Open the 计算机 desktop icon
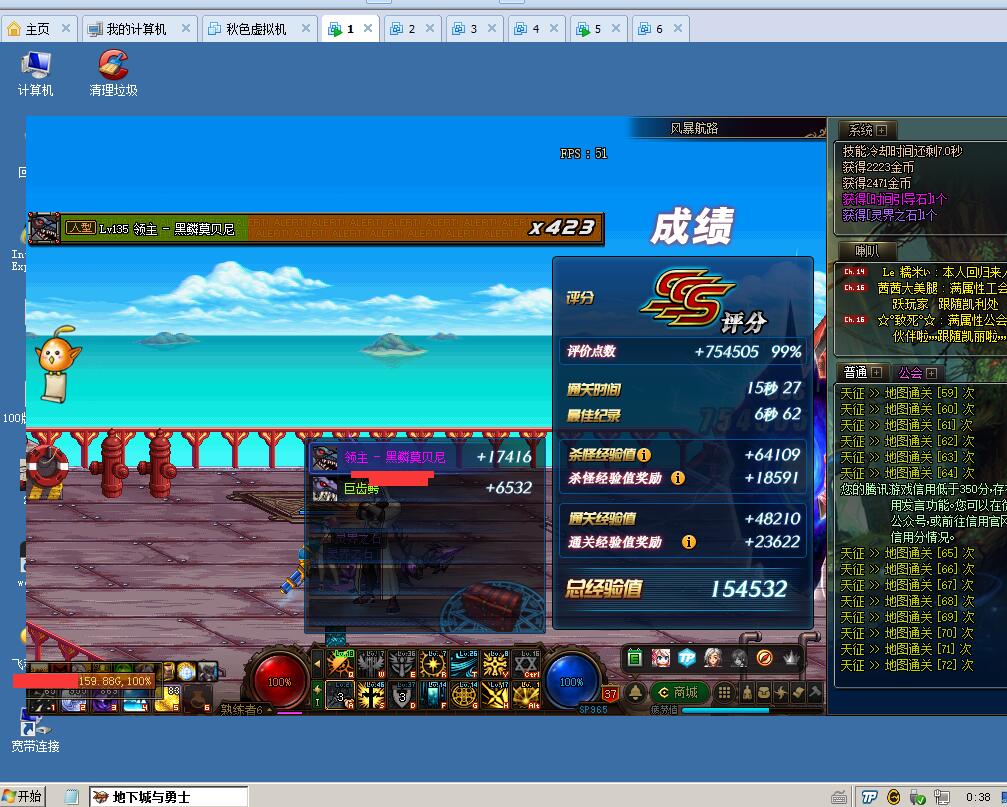The height and width of the screenshot is (807, 1007). [x=35, y=74]
